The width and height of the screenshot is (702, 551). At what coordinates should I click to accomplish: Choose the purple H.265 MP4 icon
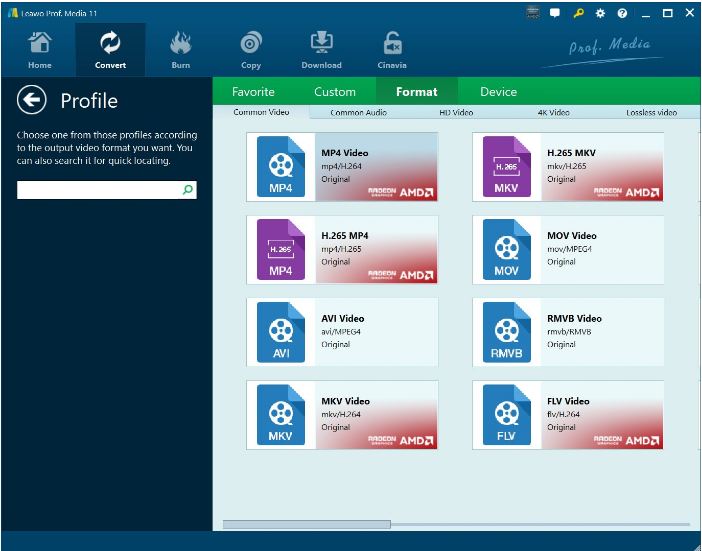[x=281, y=249]
